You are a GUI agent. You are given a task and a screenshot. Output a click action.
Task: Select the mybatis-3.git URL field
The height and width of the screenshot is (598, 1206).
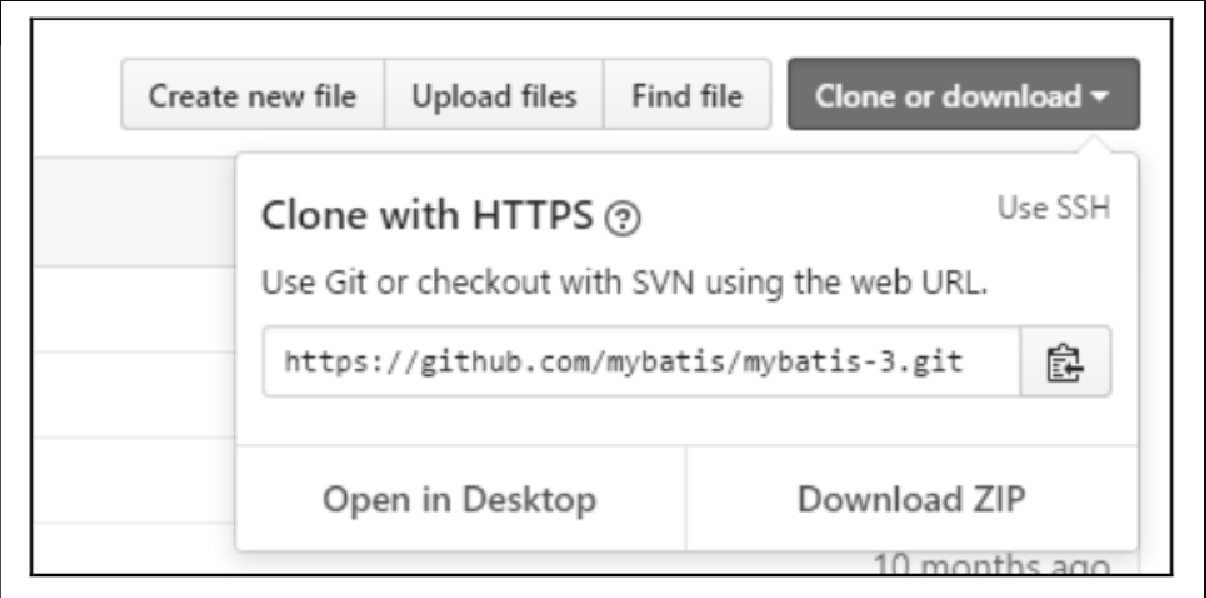[x=642, y=361]
